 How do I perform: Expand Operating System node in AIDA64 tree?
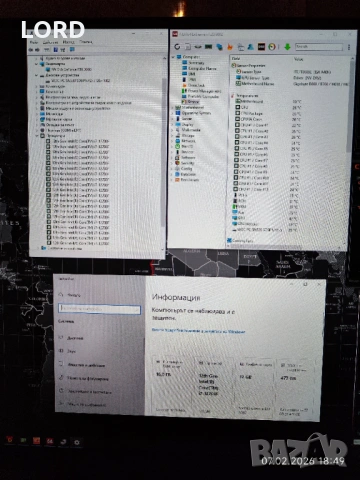(173, 113)
